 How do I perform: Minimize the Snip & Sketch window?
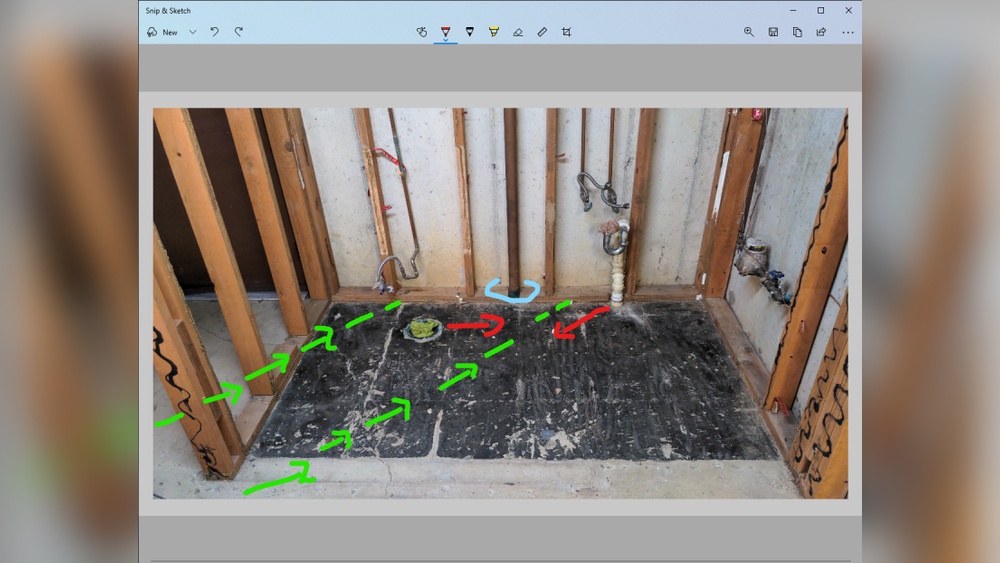click(x=793, y=10)
